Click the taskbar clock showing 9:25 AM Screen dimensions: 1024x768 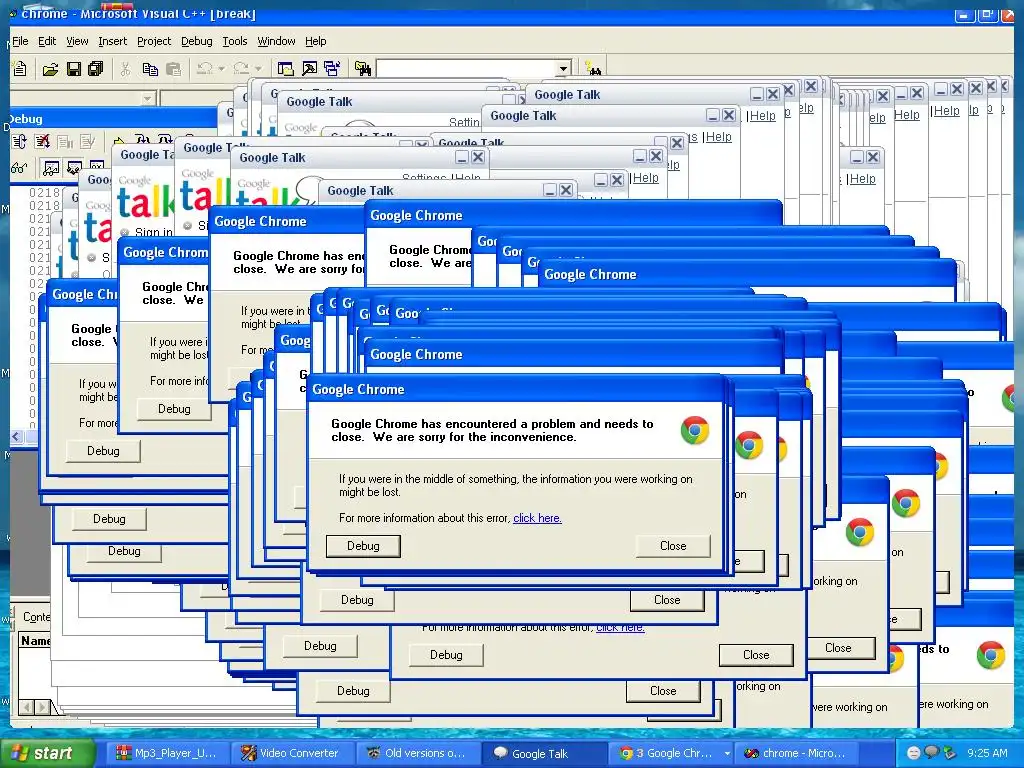click(987, 753)
